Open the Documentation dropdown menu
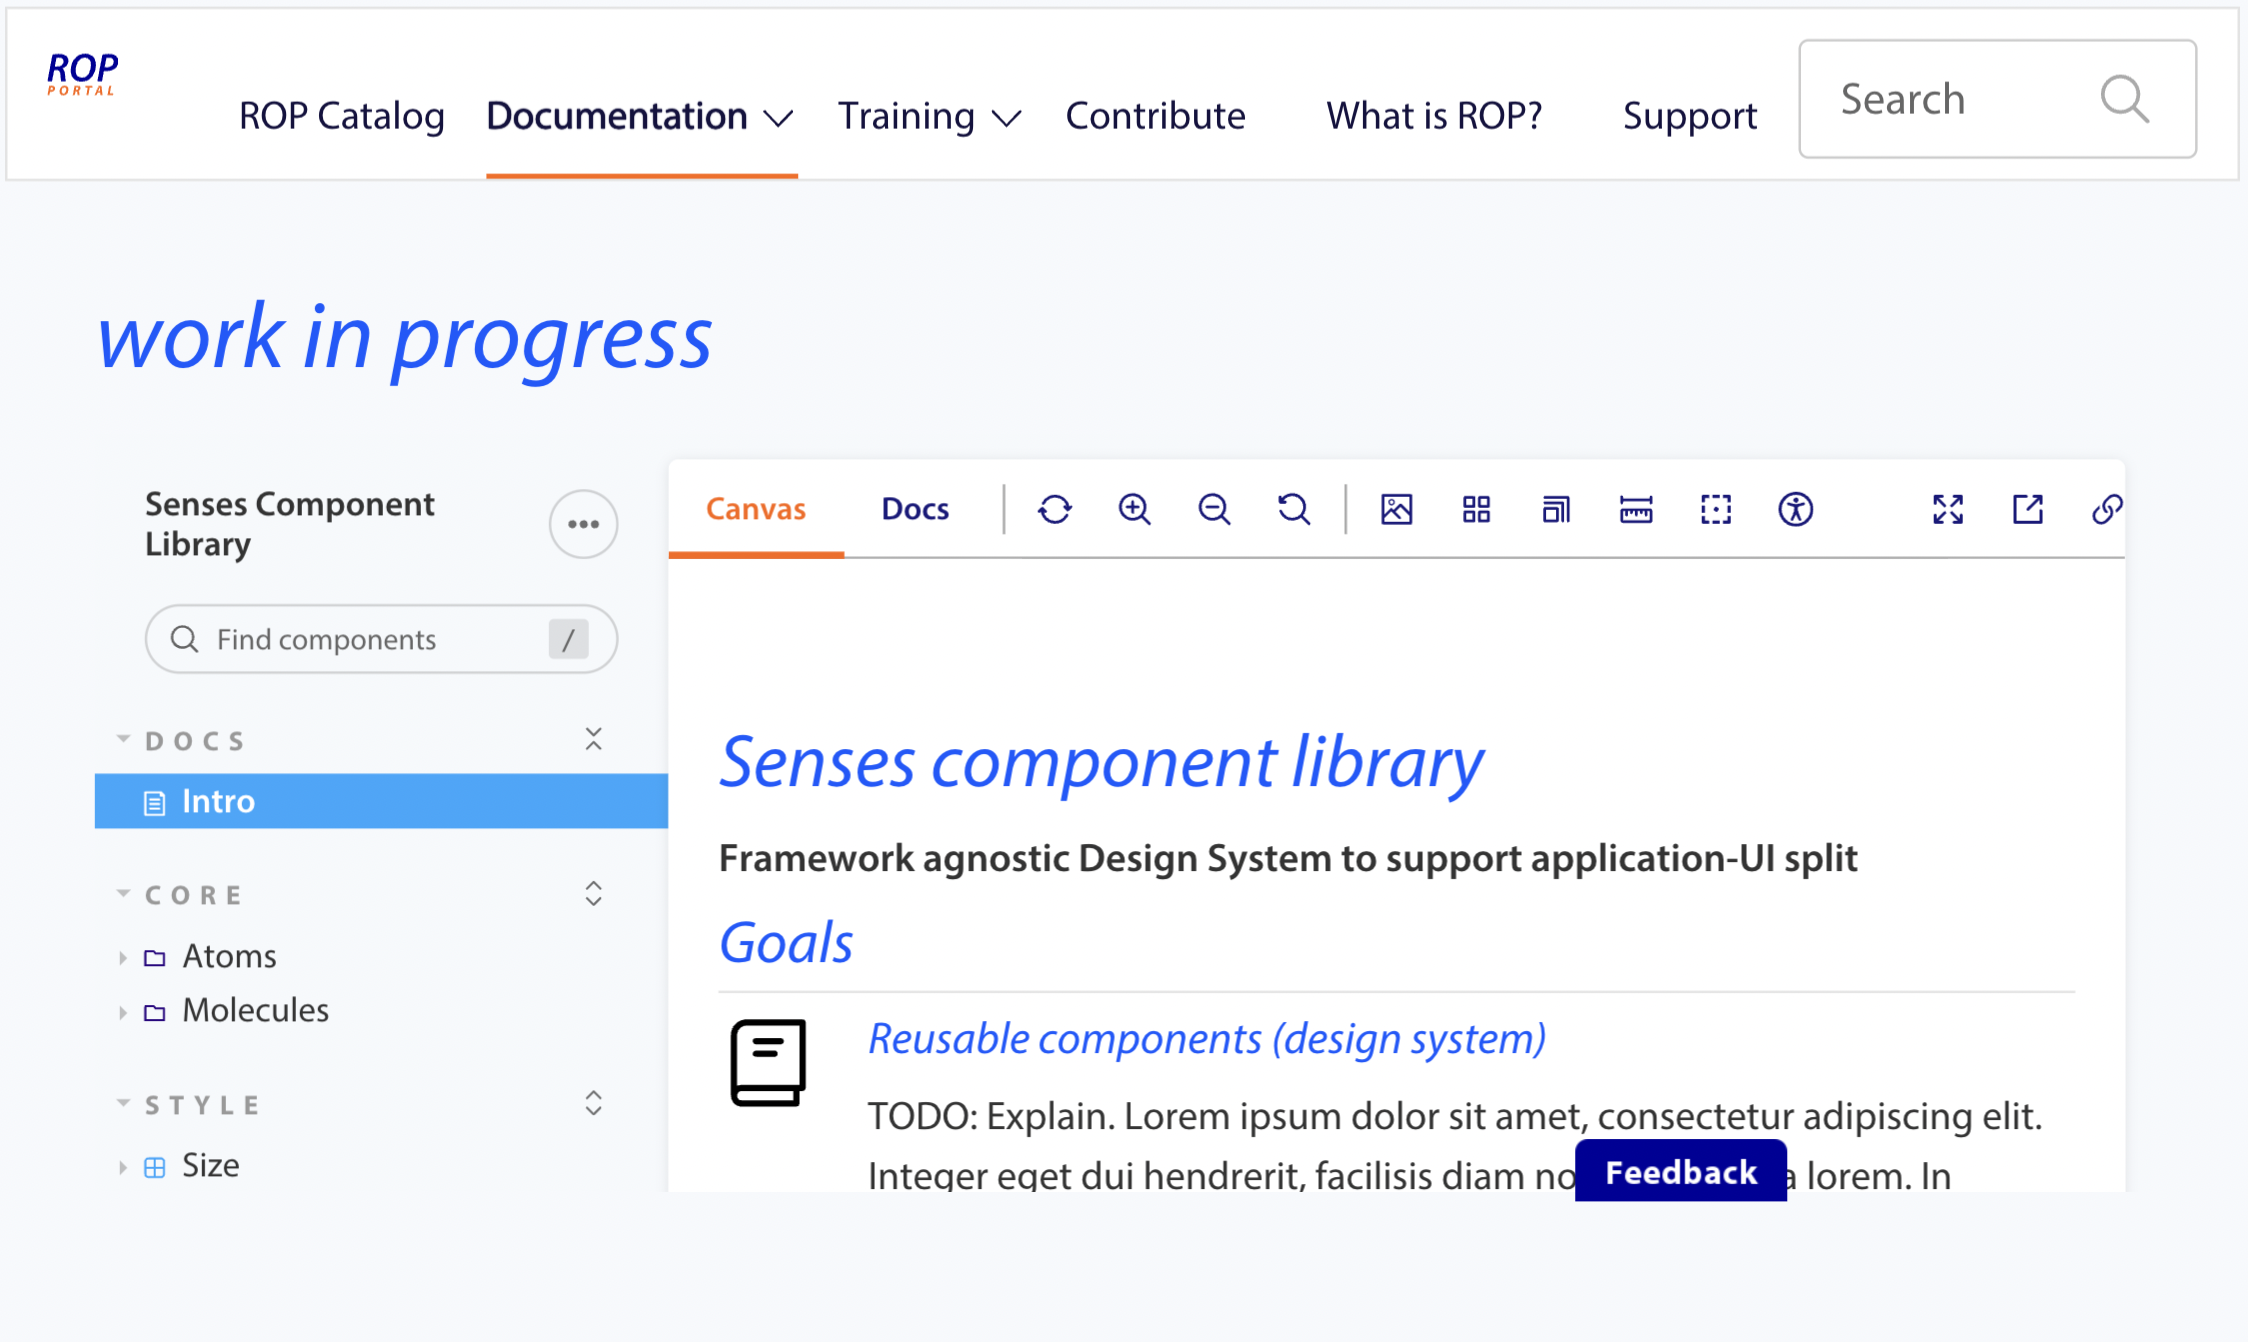This screenshot has height=1342, width=2248. (640, 117)
